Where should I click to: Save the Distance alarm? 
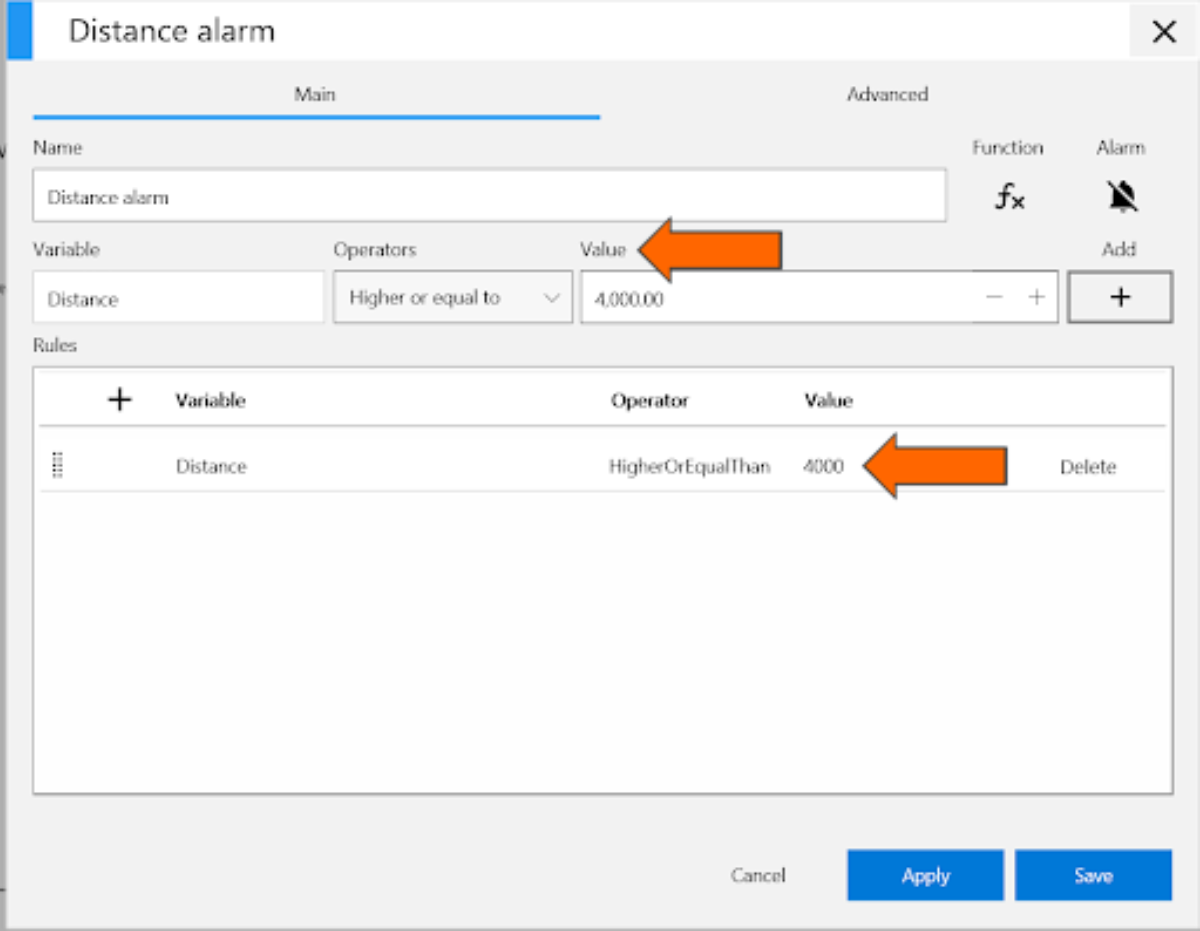1093,875
